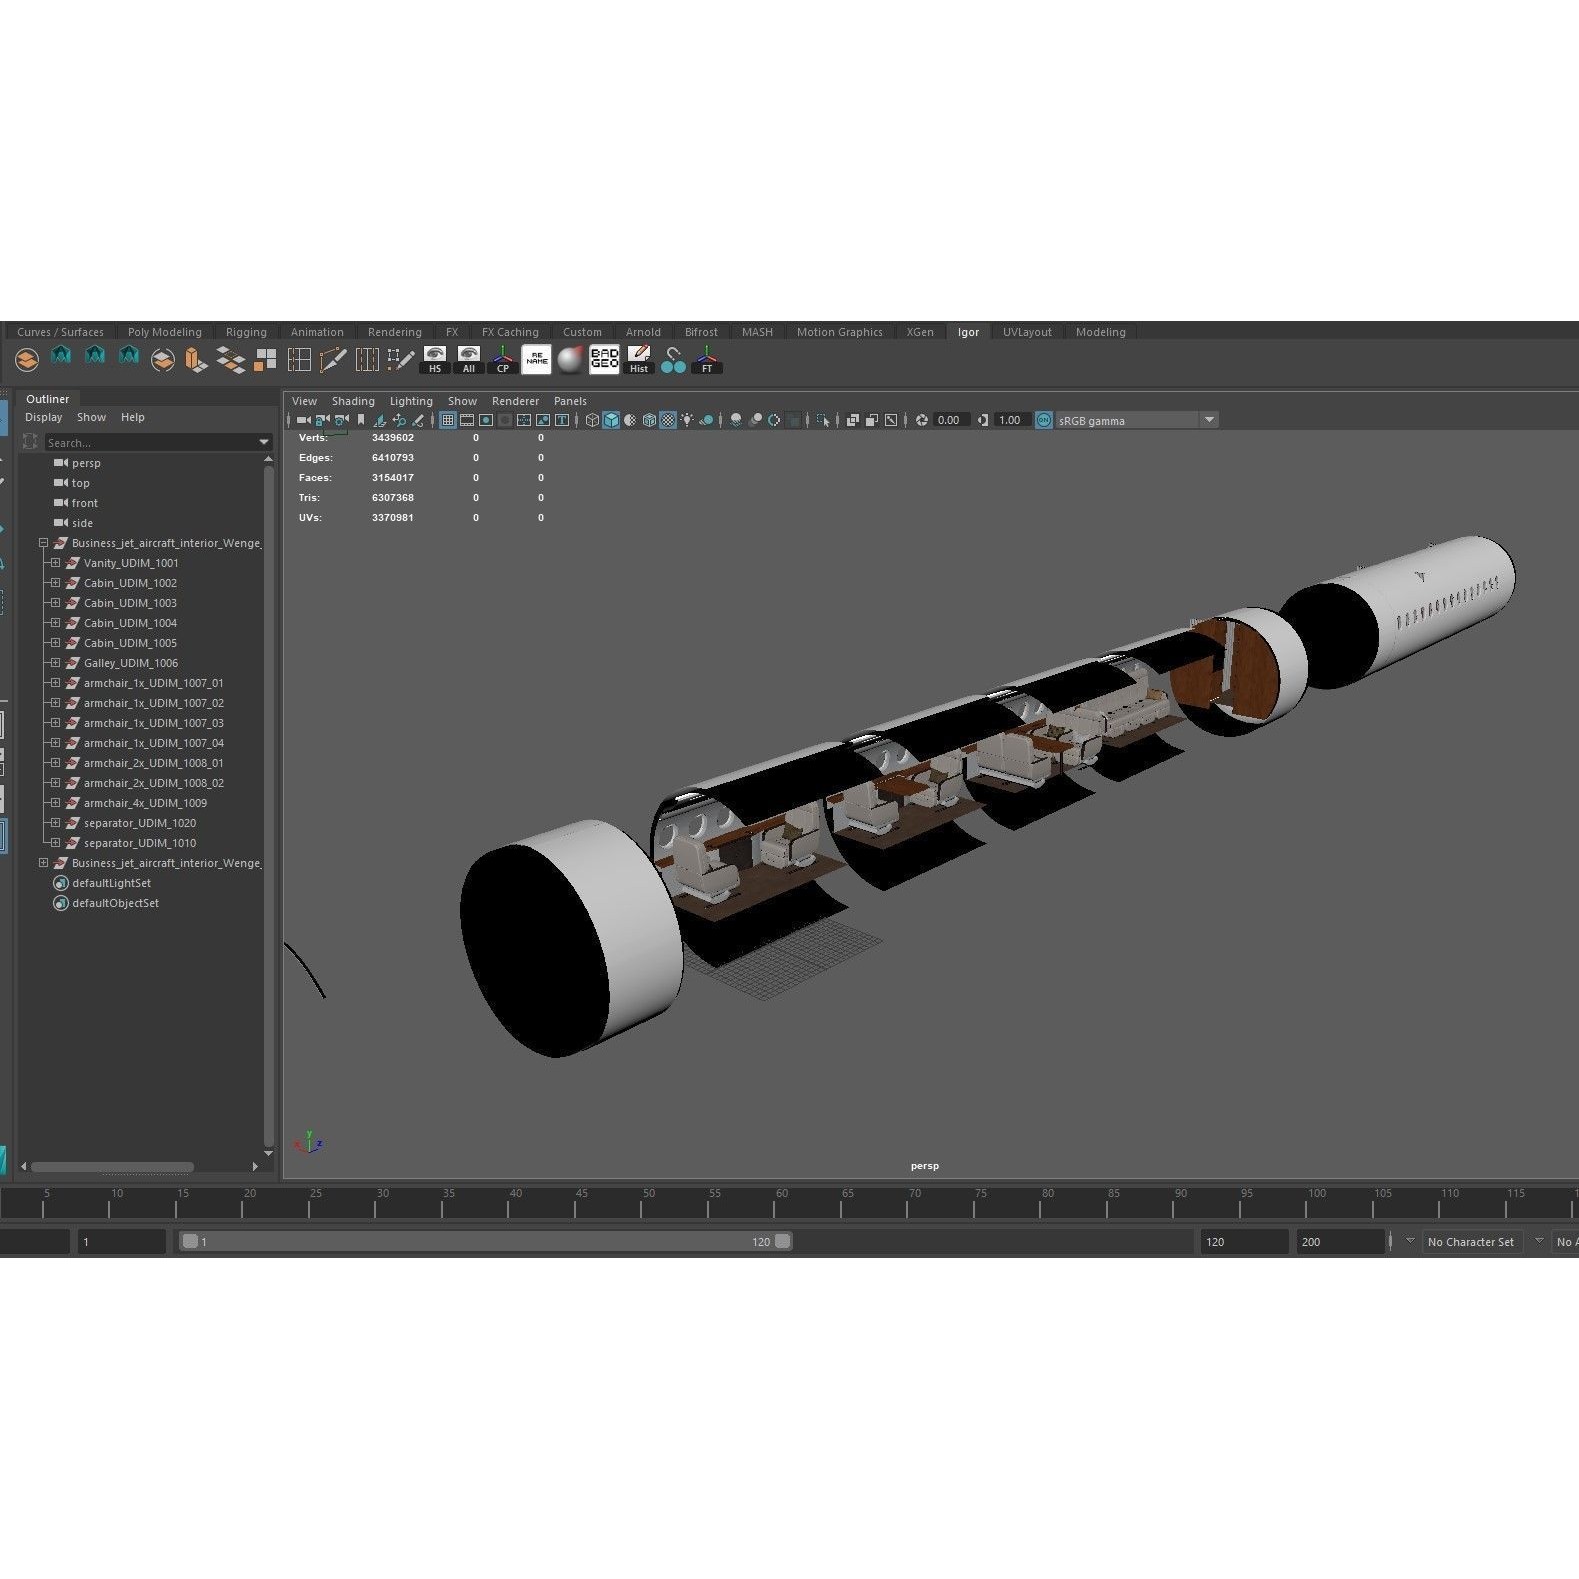Viewport: 1579px width, 1579px height.
Task: Toggle smooth shade all cube icon
Action: tap(611, 420)
